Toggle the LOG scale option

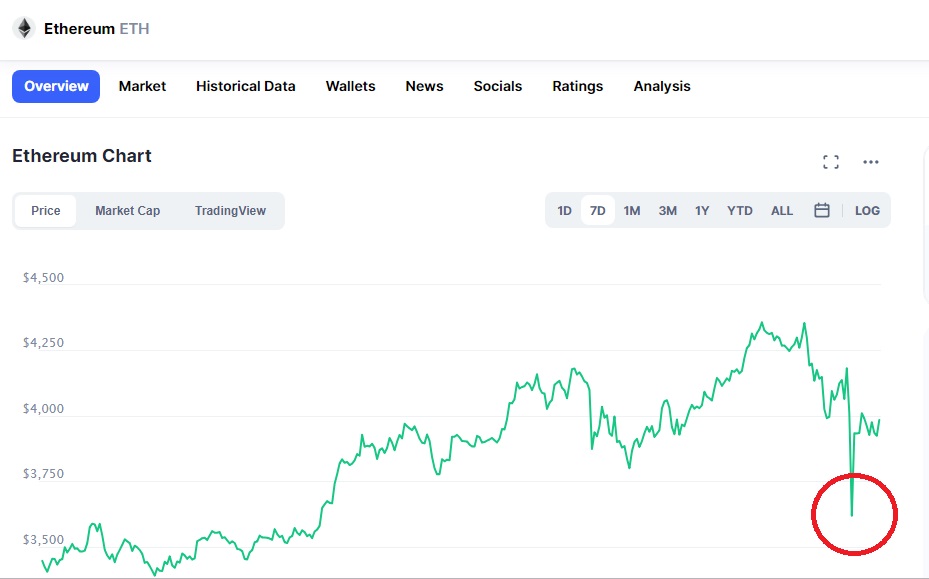click(x=867, y=210)
